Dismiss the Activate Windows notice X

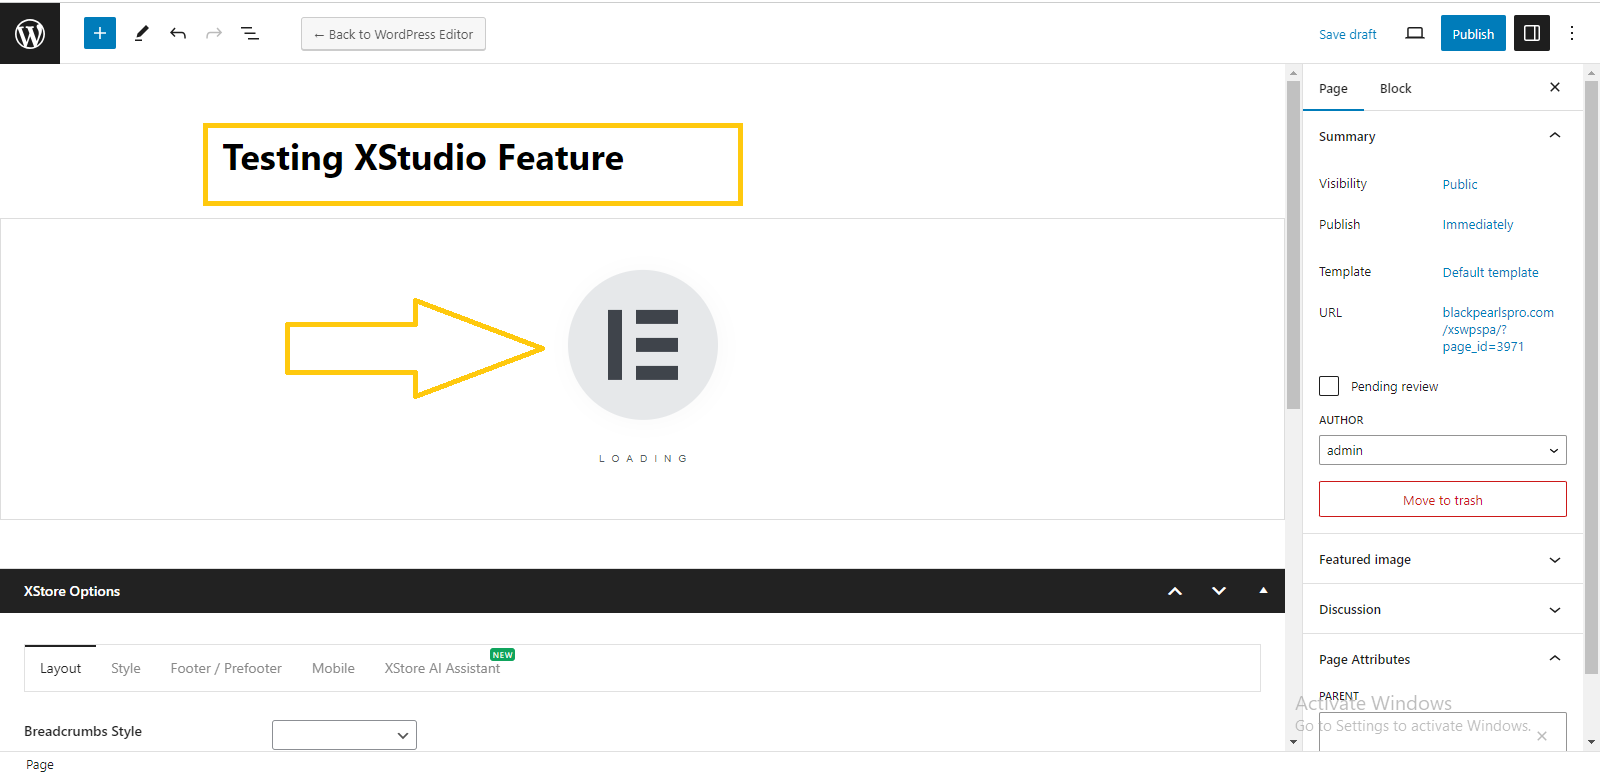point(1542,736)
